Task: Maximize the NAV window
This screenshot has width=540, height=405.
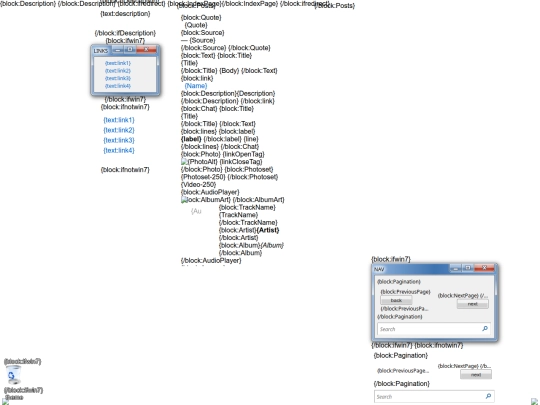Action: pos(468,268)
